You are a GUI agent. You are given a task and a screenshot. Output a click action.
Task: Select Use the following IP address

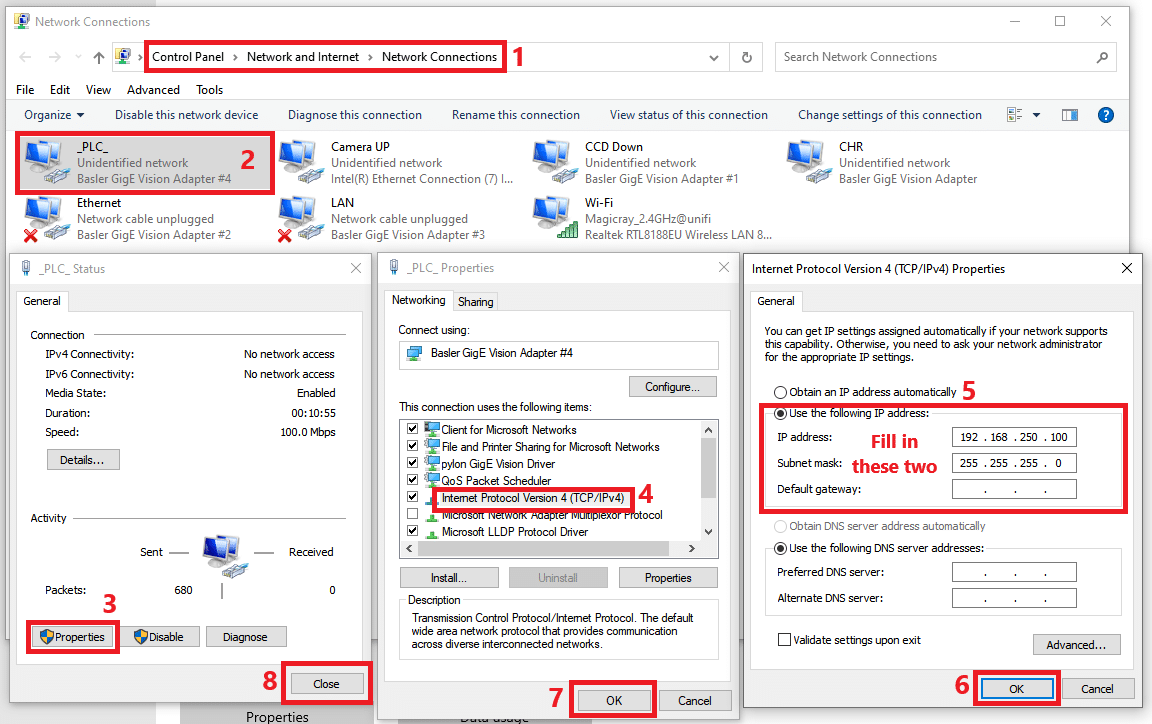781,414
